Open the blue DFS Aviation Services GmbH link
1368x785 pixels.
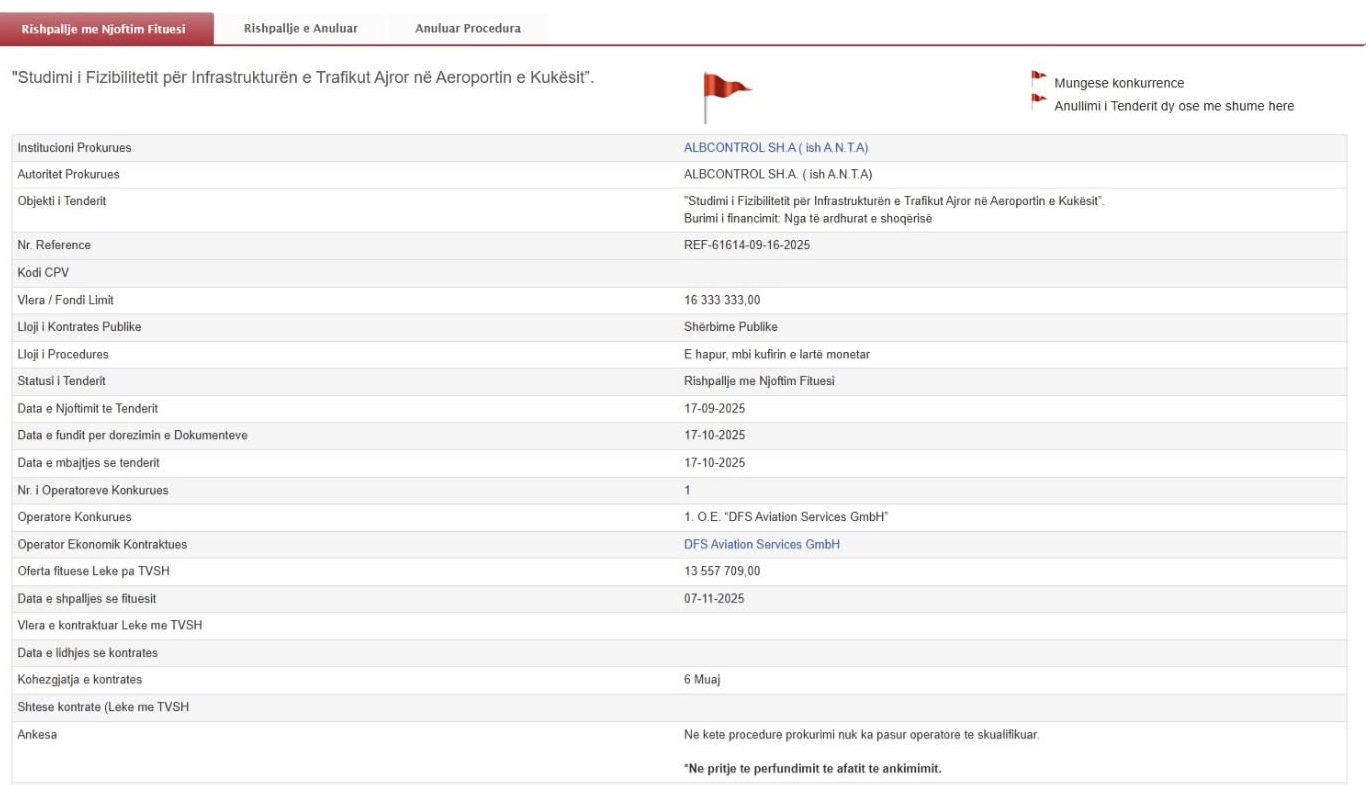click(761, 545)
